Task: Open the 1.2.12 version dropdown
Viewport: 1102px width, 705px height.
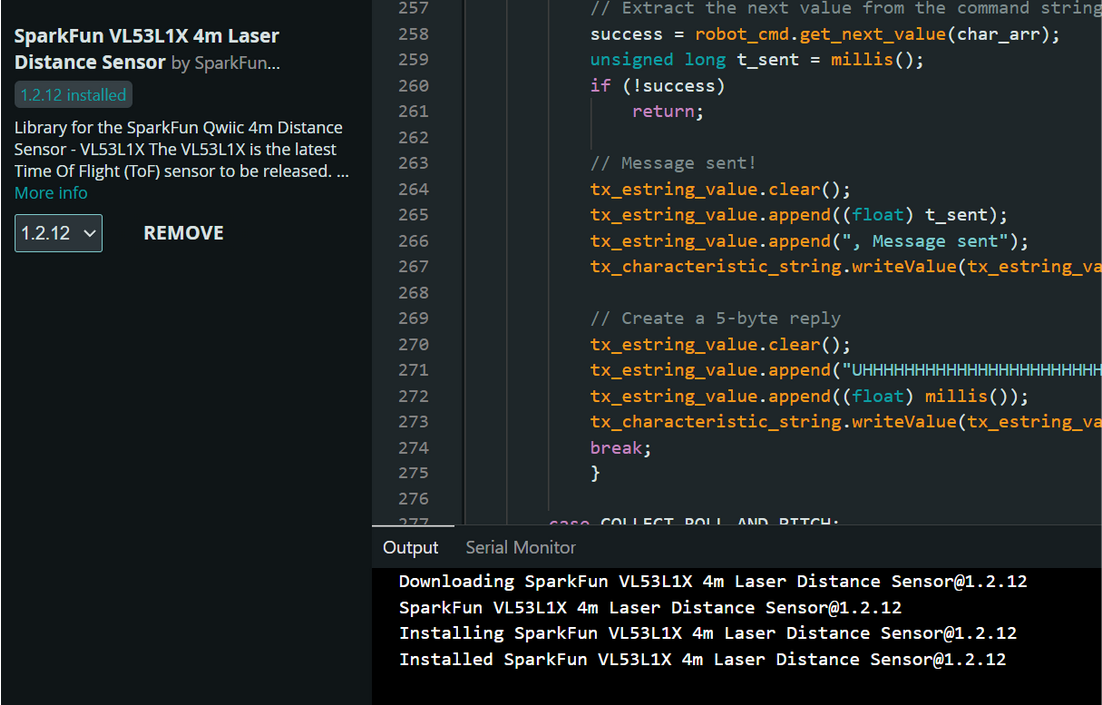Action: point(58,233)
